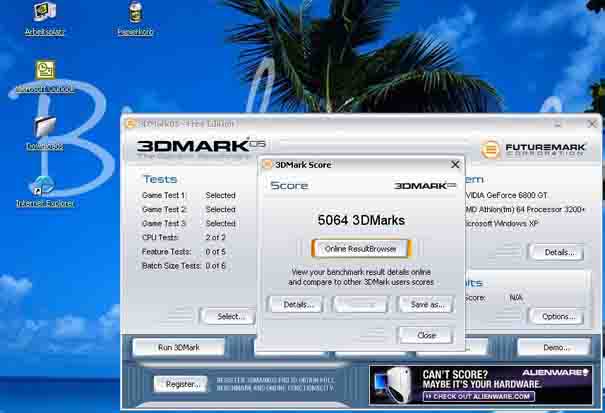Viewport: 605px width, 413px height.
Task: Open the Downloads folder desktop icon
Action: (45, 133)
